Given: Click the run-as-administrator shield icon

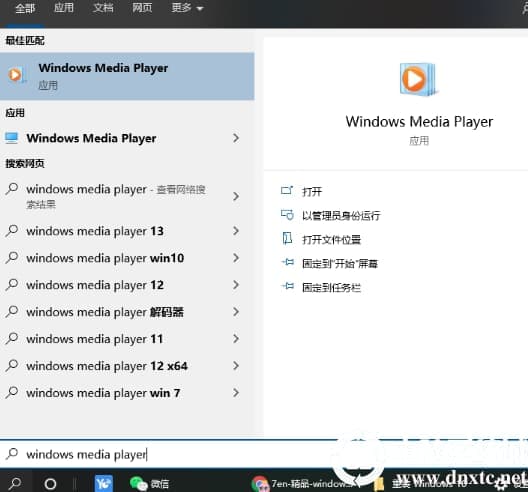Looking at the screenshot, I should pos(287,215).
